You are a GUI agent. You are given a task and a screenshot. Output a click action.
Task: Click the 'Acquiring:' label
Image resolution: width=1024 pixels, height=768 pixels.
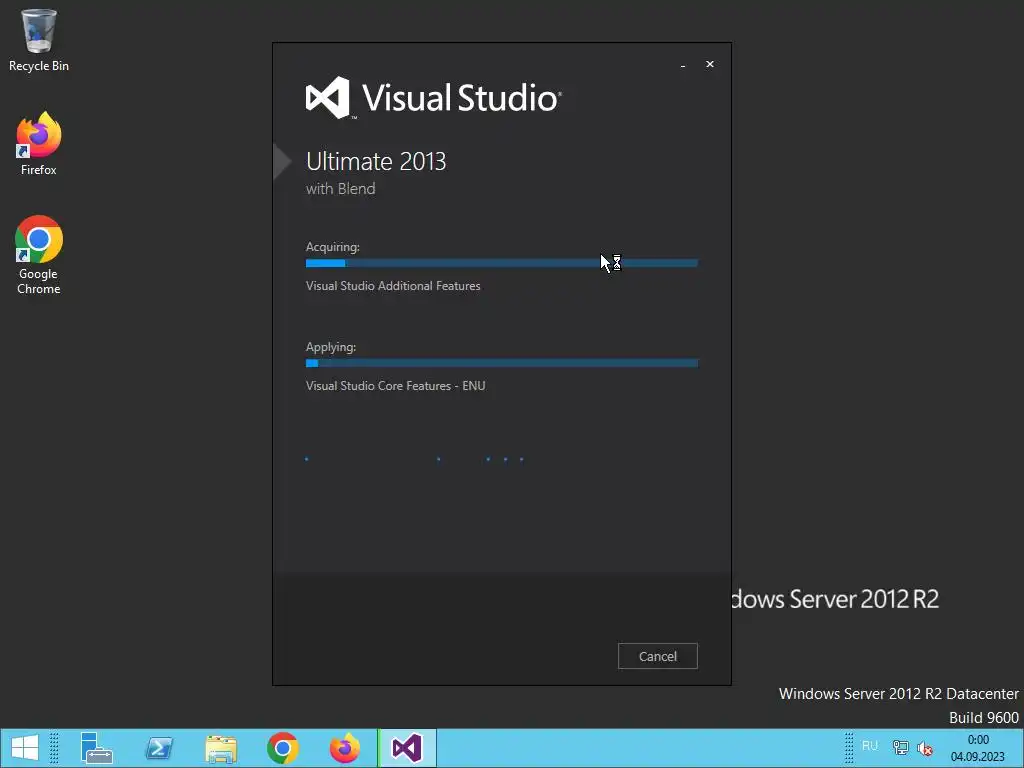[x=333, y=247]
